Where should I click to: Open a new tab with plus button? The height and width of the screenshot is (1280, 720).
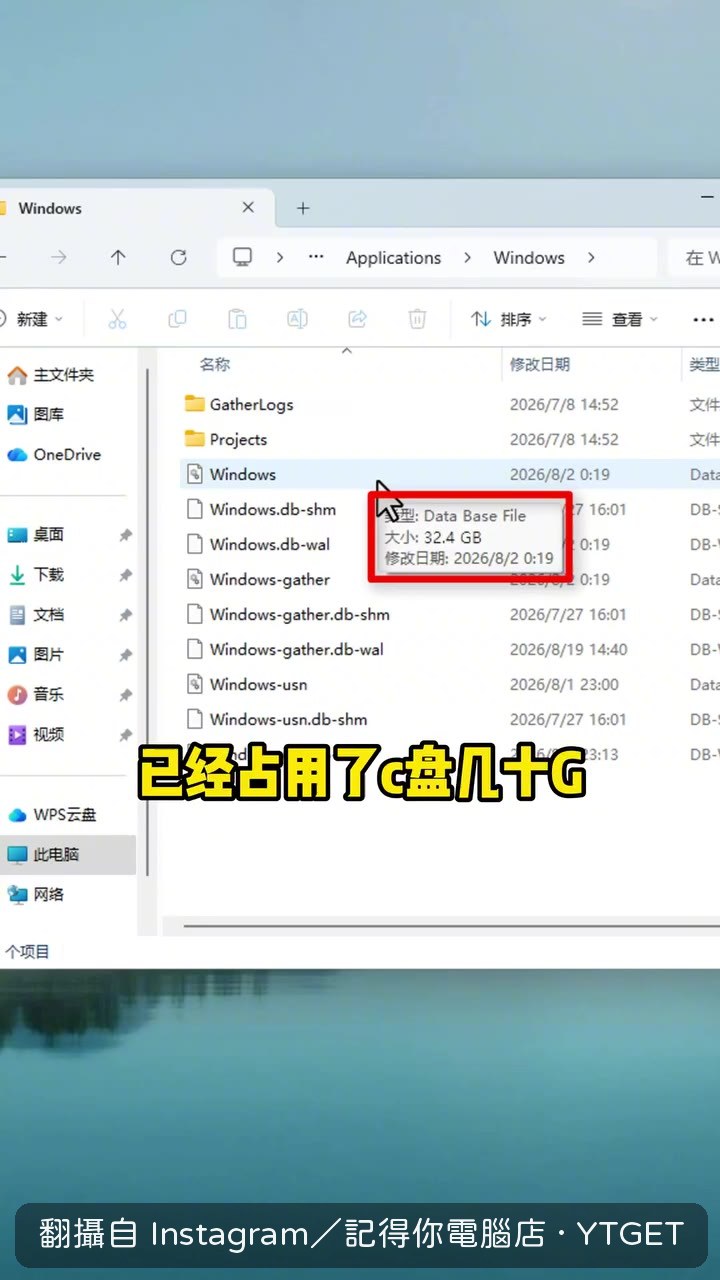pyautogui.click(x=303, y=208)
